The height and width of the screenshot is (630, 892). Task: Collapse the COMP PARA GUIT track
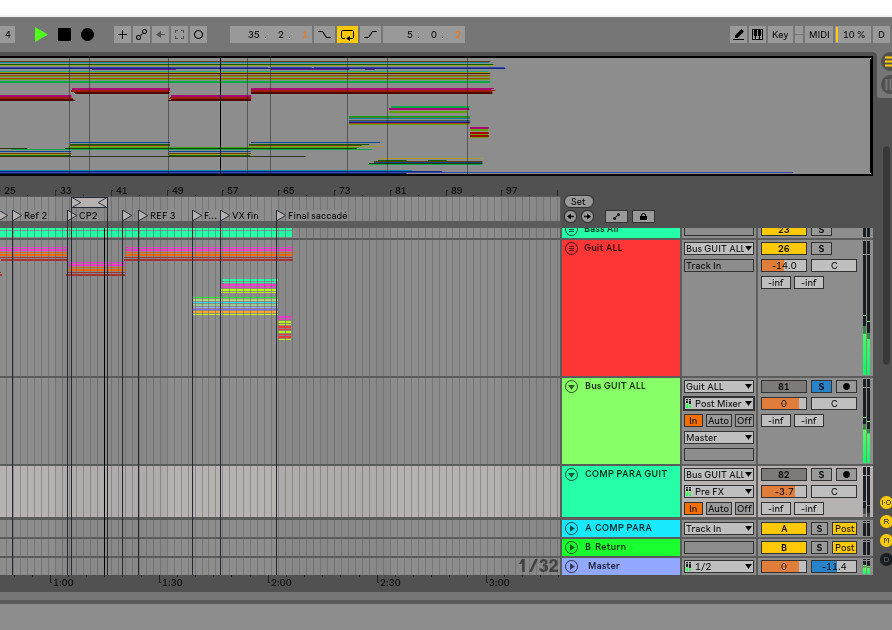(572, 474)
